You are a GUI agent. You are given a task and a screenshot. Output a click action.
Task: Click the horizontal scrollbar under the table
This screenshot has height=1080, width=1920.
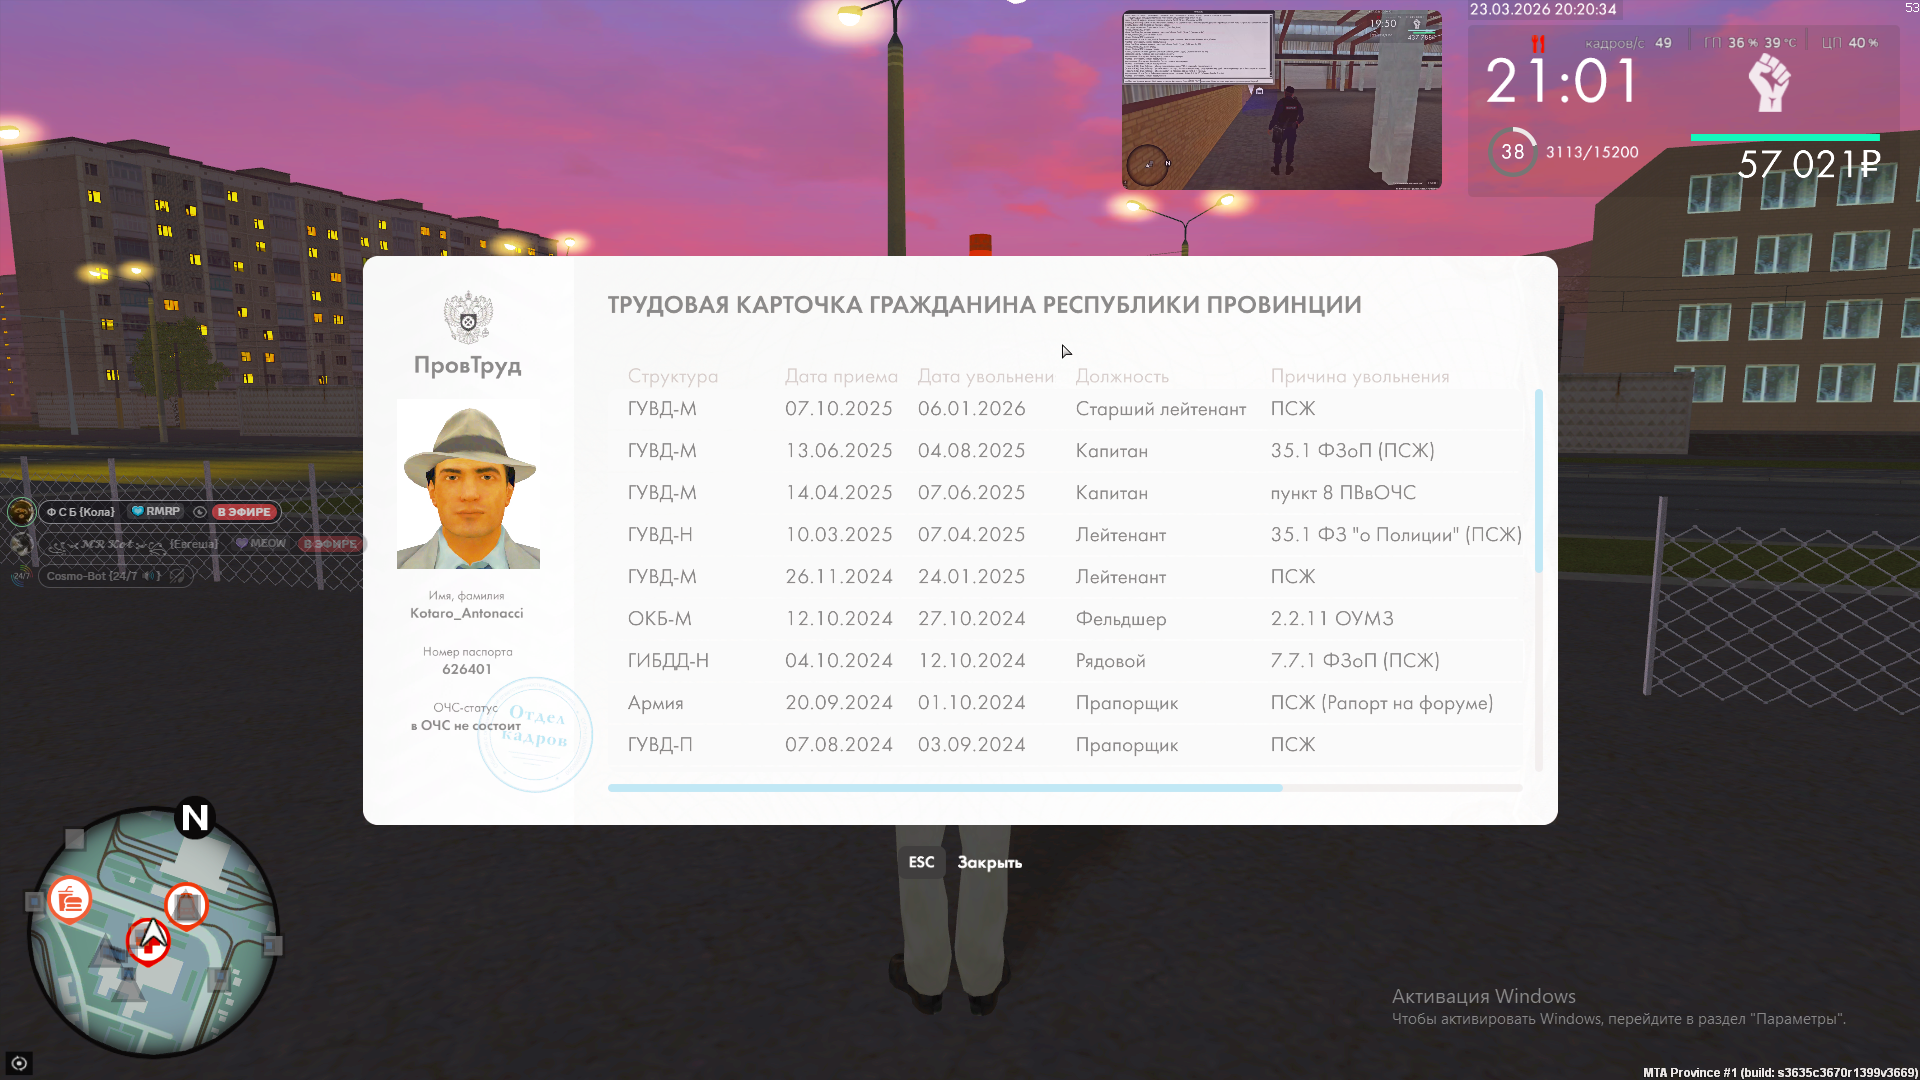coord(944,788)
